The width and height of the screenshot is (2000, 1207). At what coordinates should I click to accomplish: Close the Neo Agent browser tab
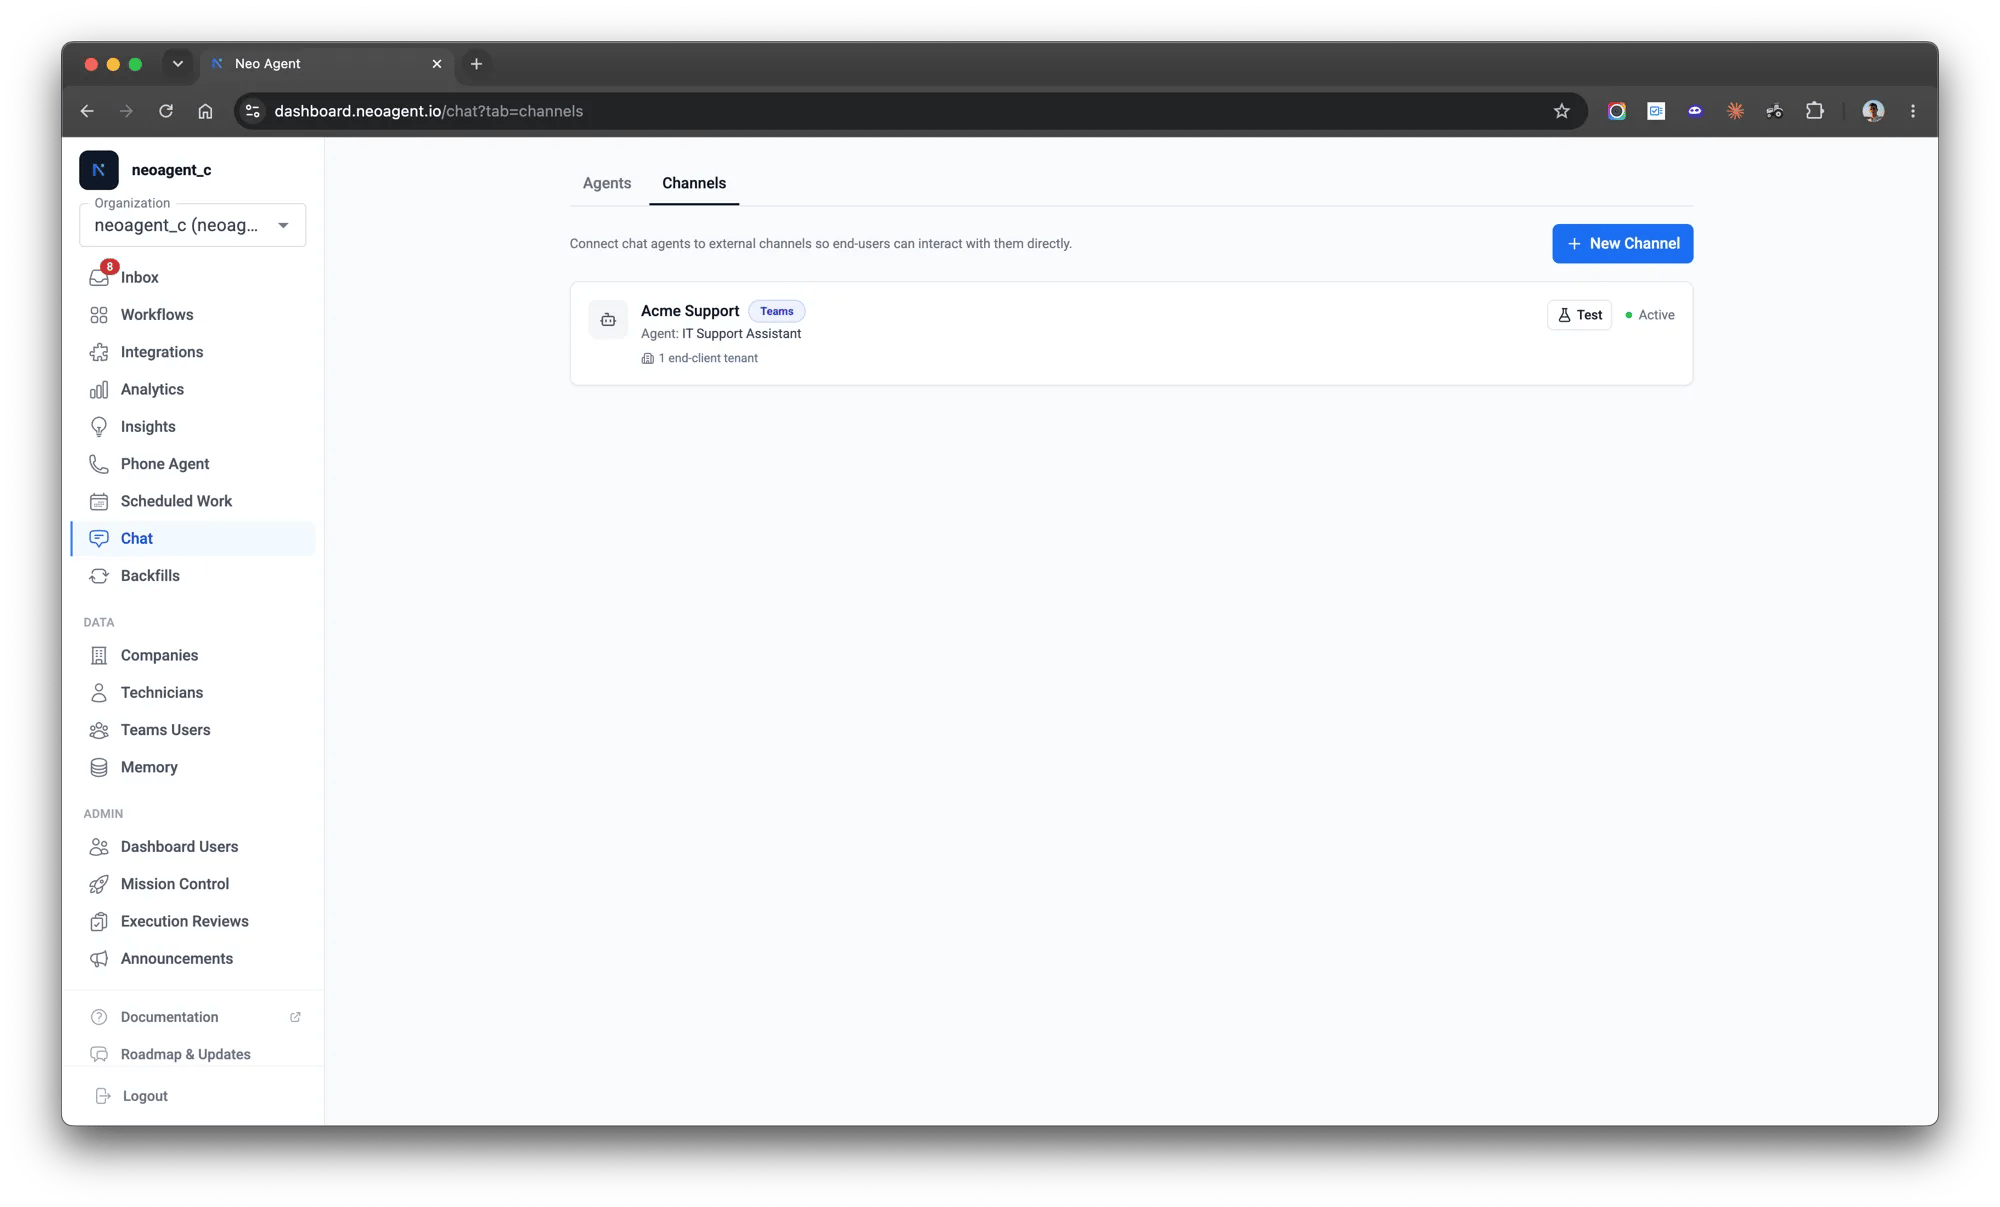tap(437, 64)
